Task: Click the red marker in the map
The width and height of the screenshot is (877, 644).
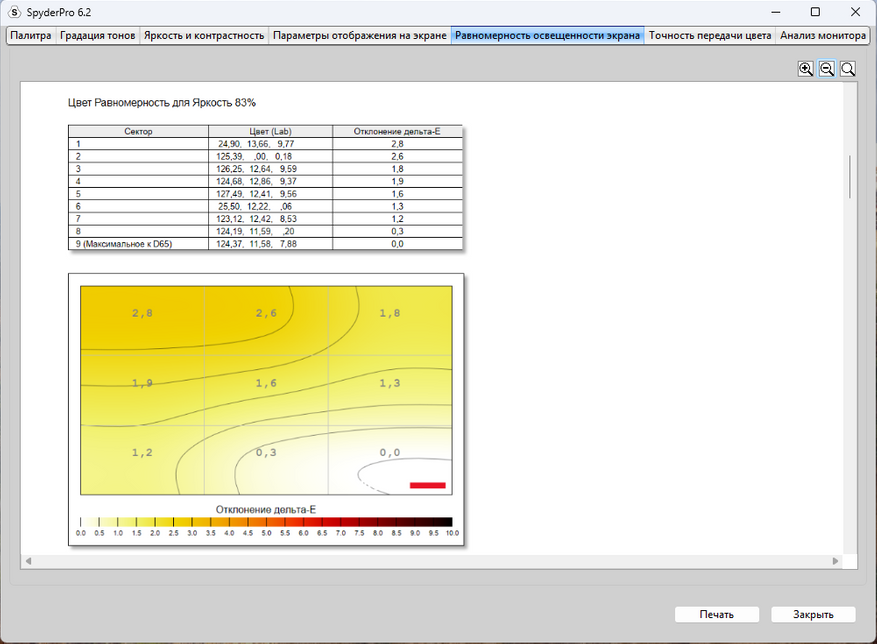Action: (x=427, y=485)
